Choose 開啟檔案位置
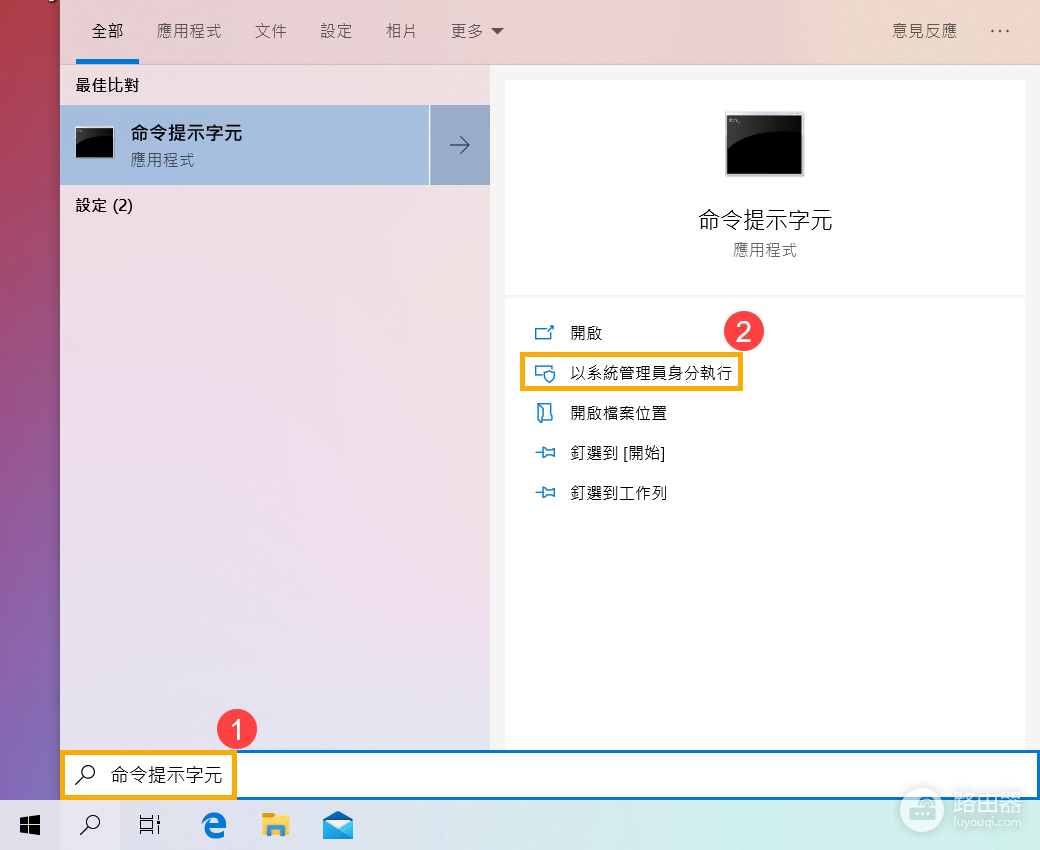 click(x=618, y=413)
